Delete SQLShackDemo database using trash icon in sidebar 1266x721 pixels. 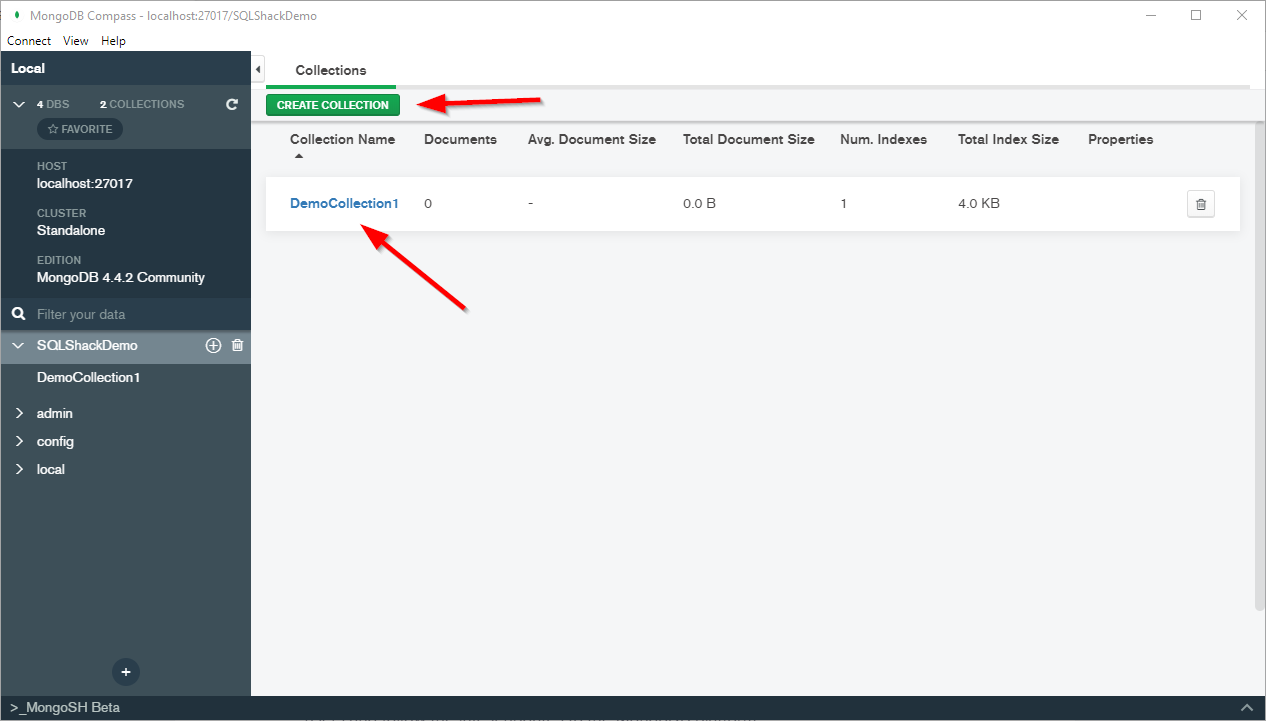(x=237, y=345)
